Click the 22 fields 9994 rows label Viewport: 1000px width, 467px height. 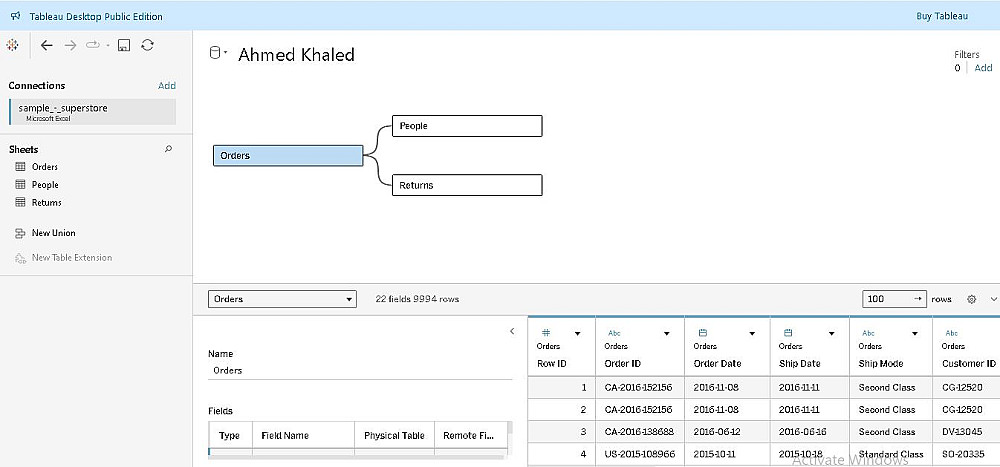coord(418,299)
